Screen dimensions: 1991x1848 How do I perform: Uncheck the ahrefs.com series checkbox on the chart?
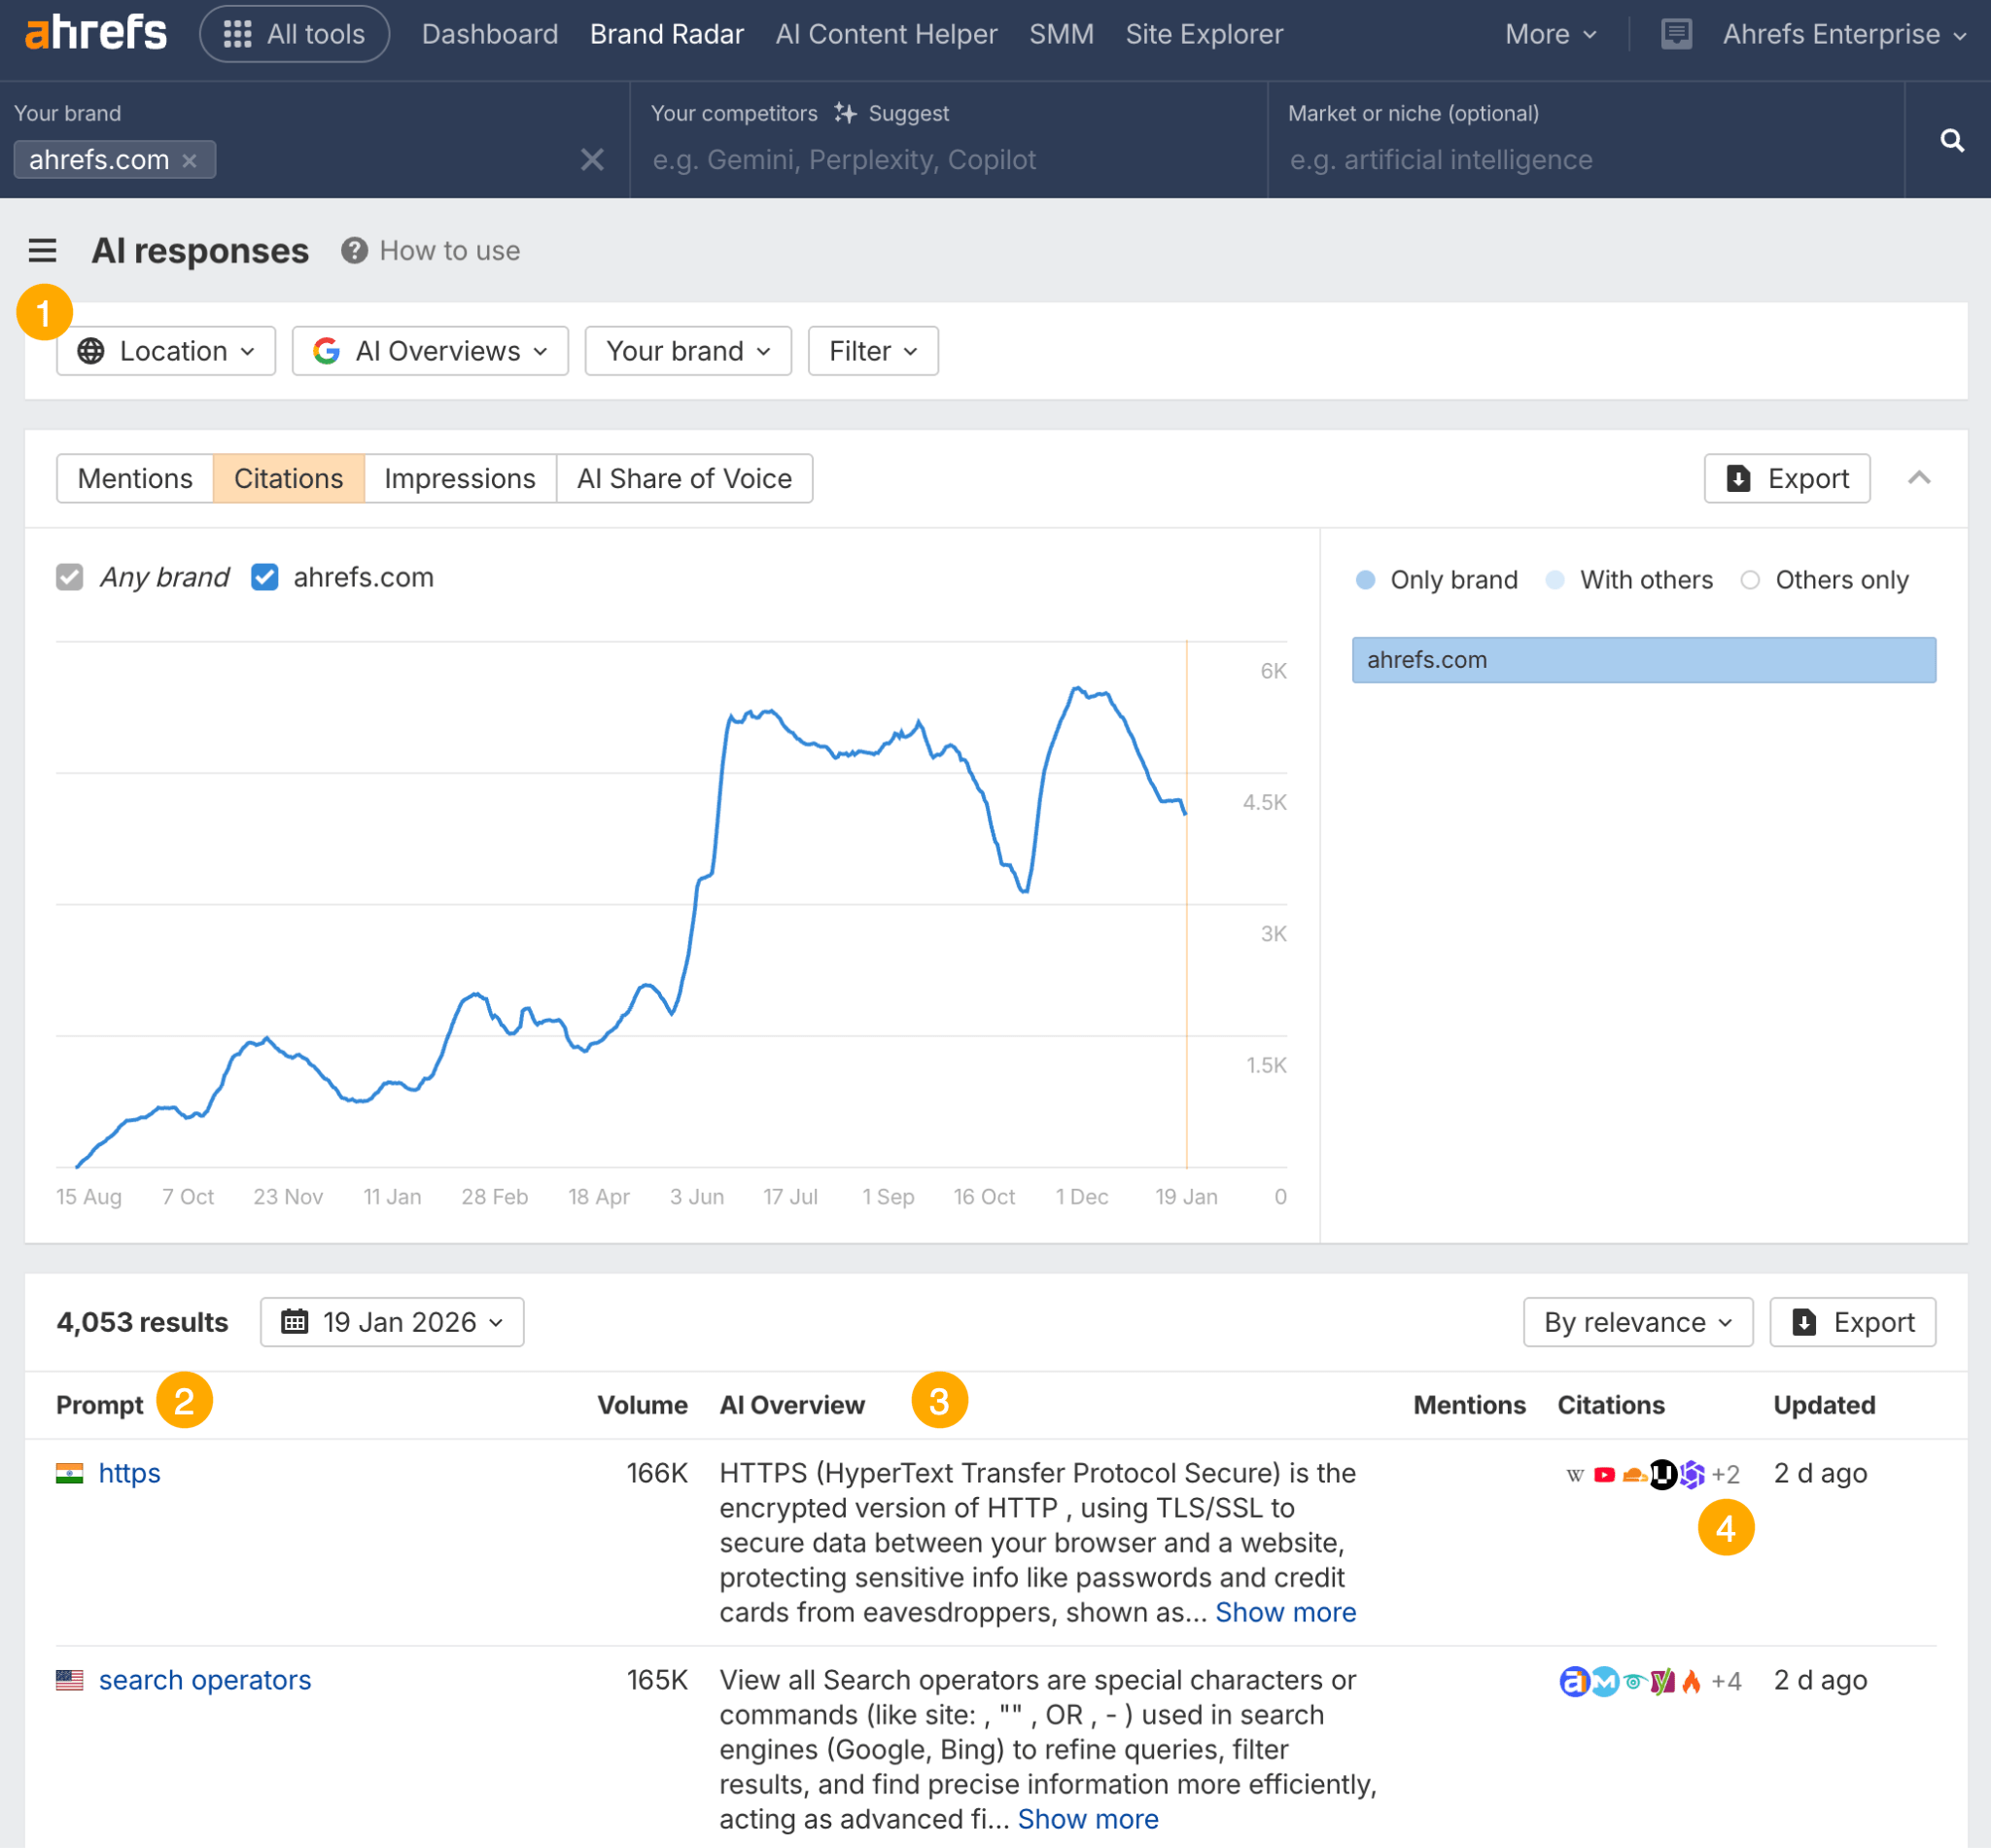click(x=264, y=577)
